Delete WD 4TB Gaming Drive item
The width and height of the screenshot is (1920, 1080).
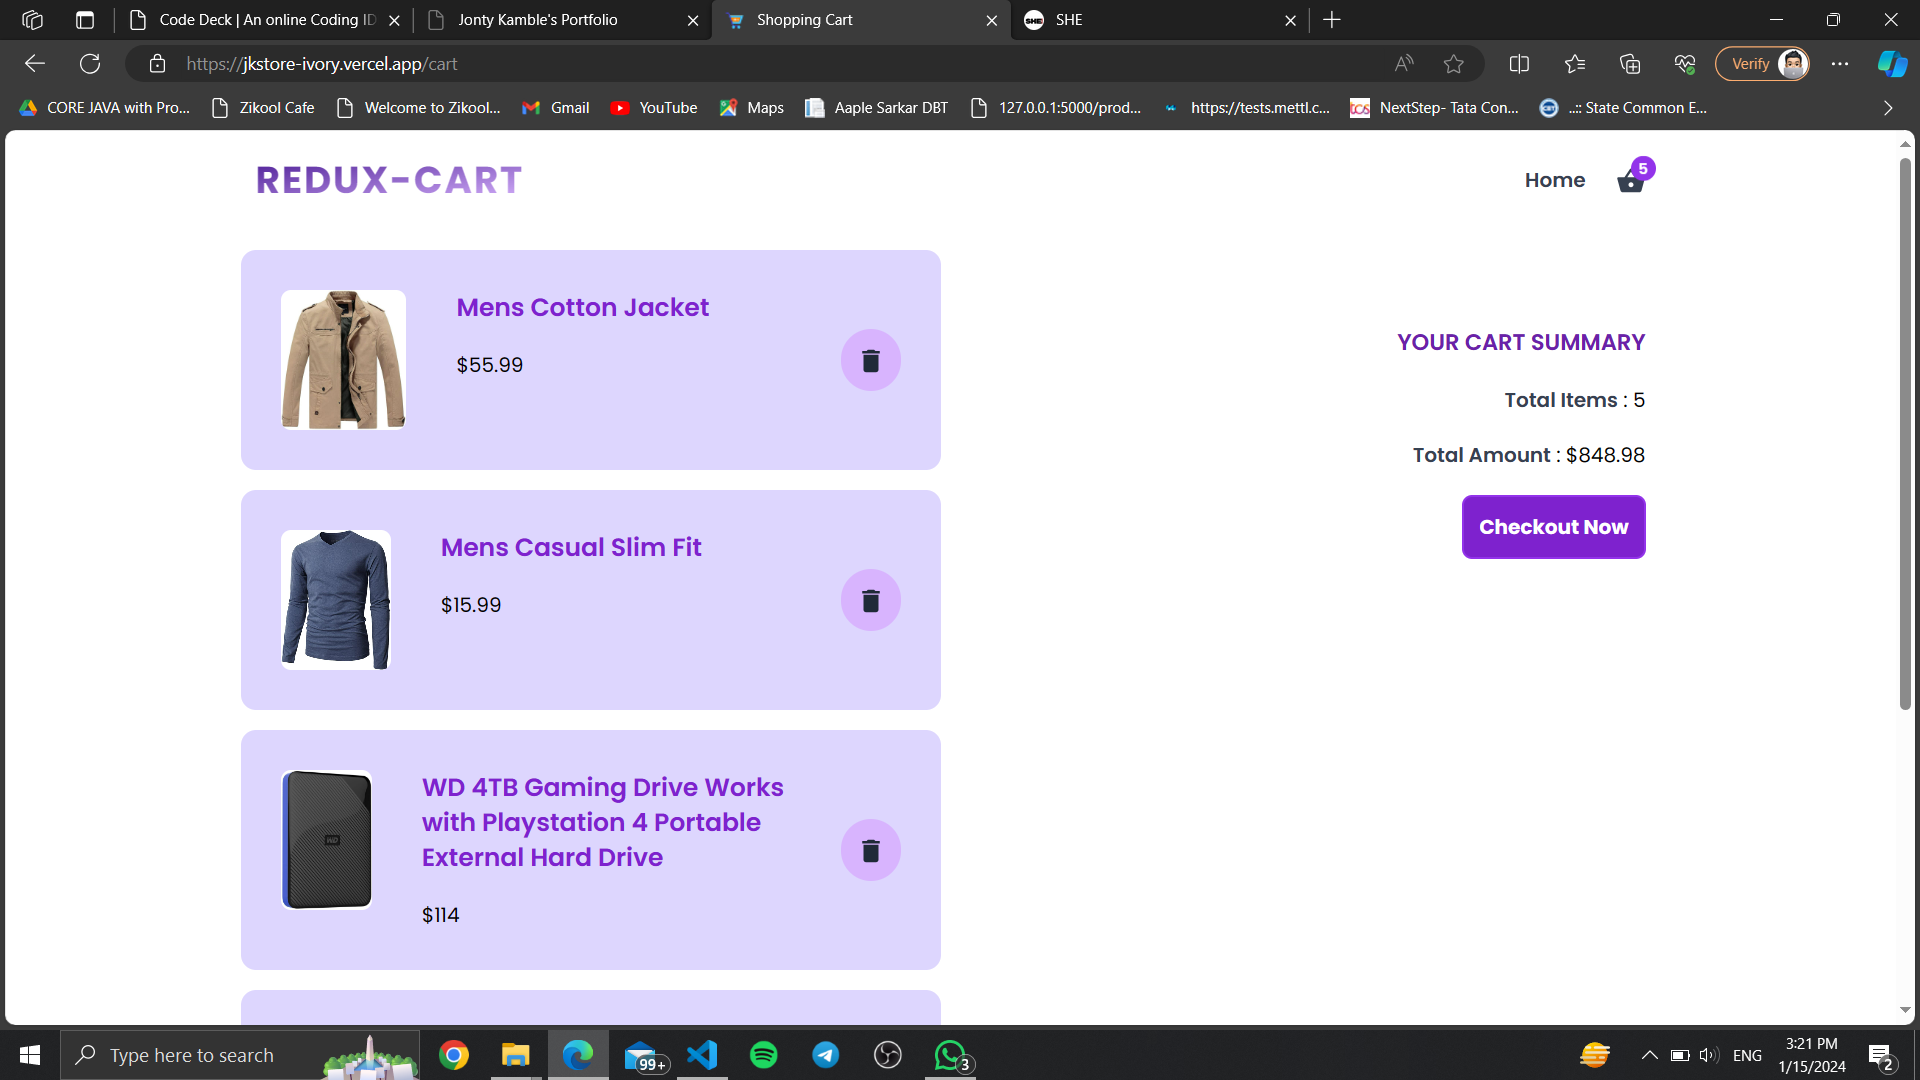coord(870,850)
